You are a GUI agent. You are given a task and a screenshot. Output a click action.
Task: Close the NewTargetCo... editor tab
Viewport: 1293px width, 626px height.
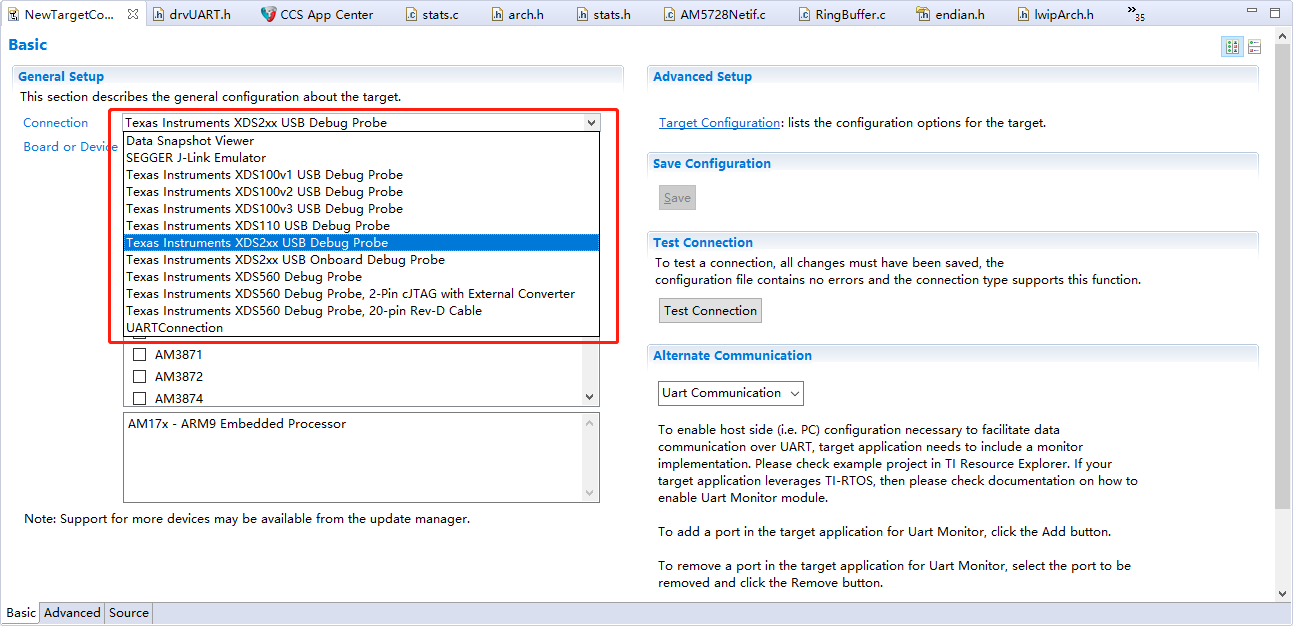133,15
